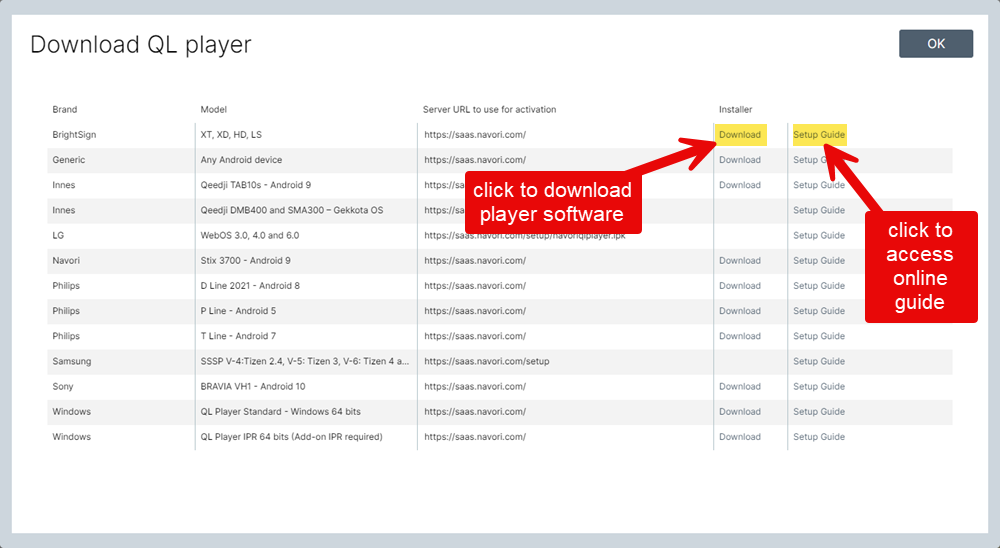Image resolution: width=1000 pixels, height=548 pixels.
Task: Select the Generic brand cell
Action: tap(68, 159)
